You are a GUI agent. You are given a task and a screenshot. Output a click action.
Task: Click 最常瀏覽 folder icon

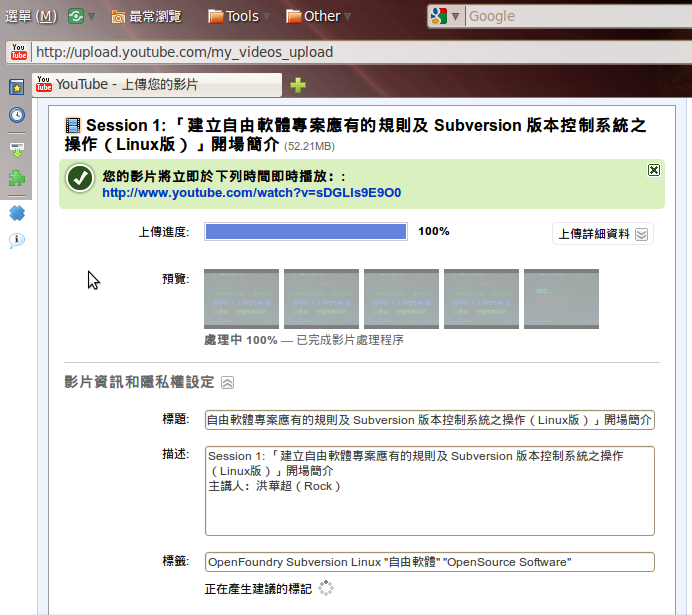click(118, 17)
